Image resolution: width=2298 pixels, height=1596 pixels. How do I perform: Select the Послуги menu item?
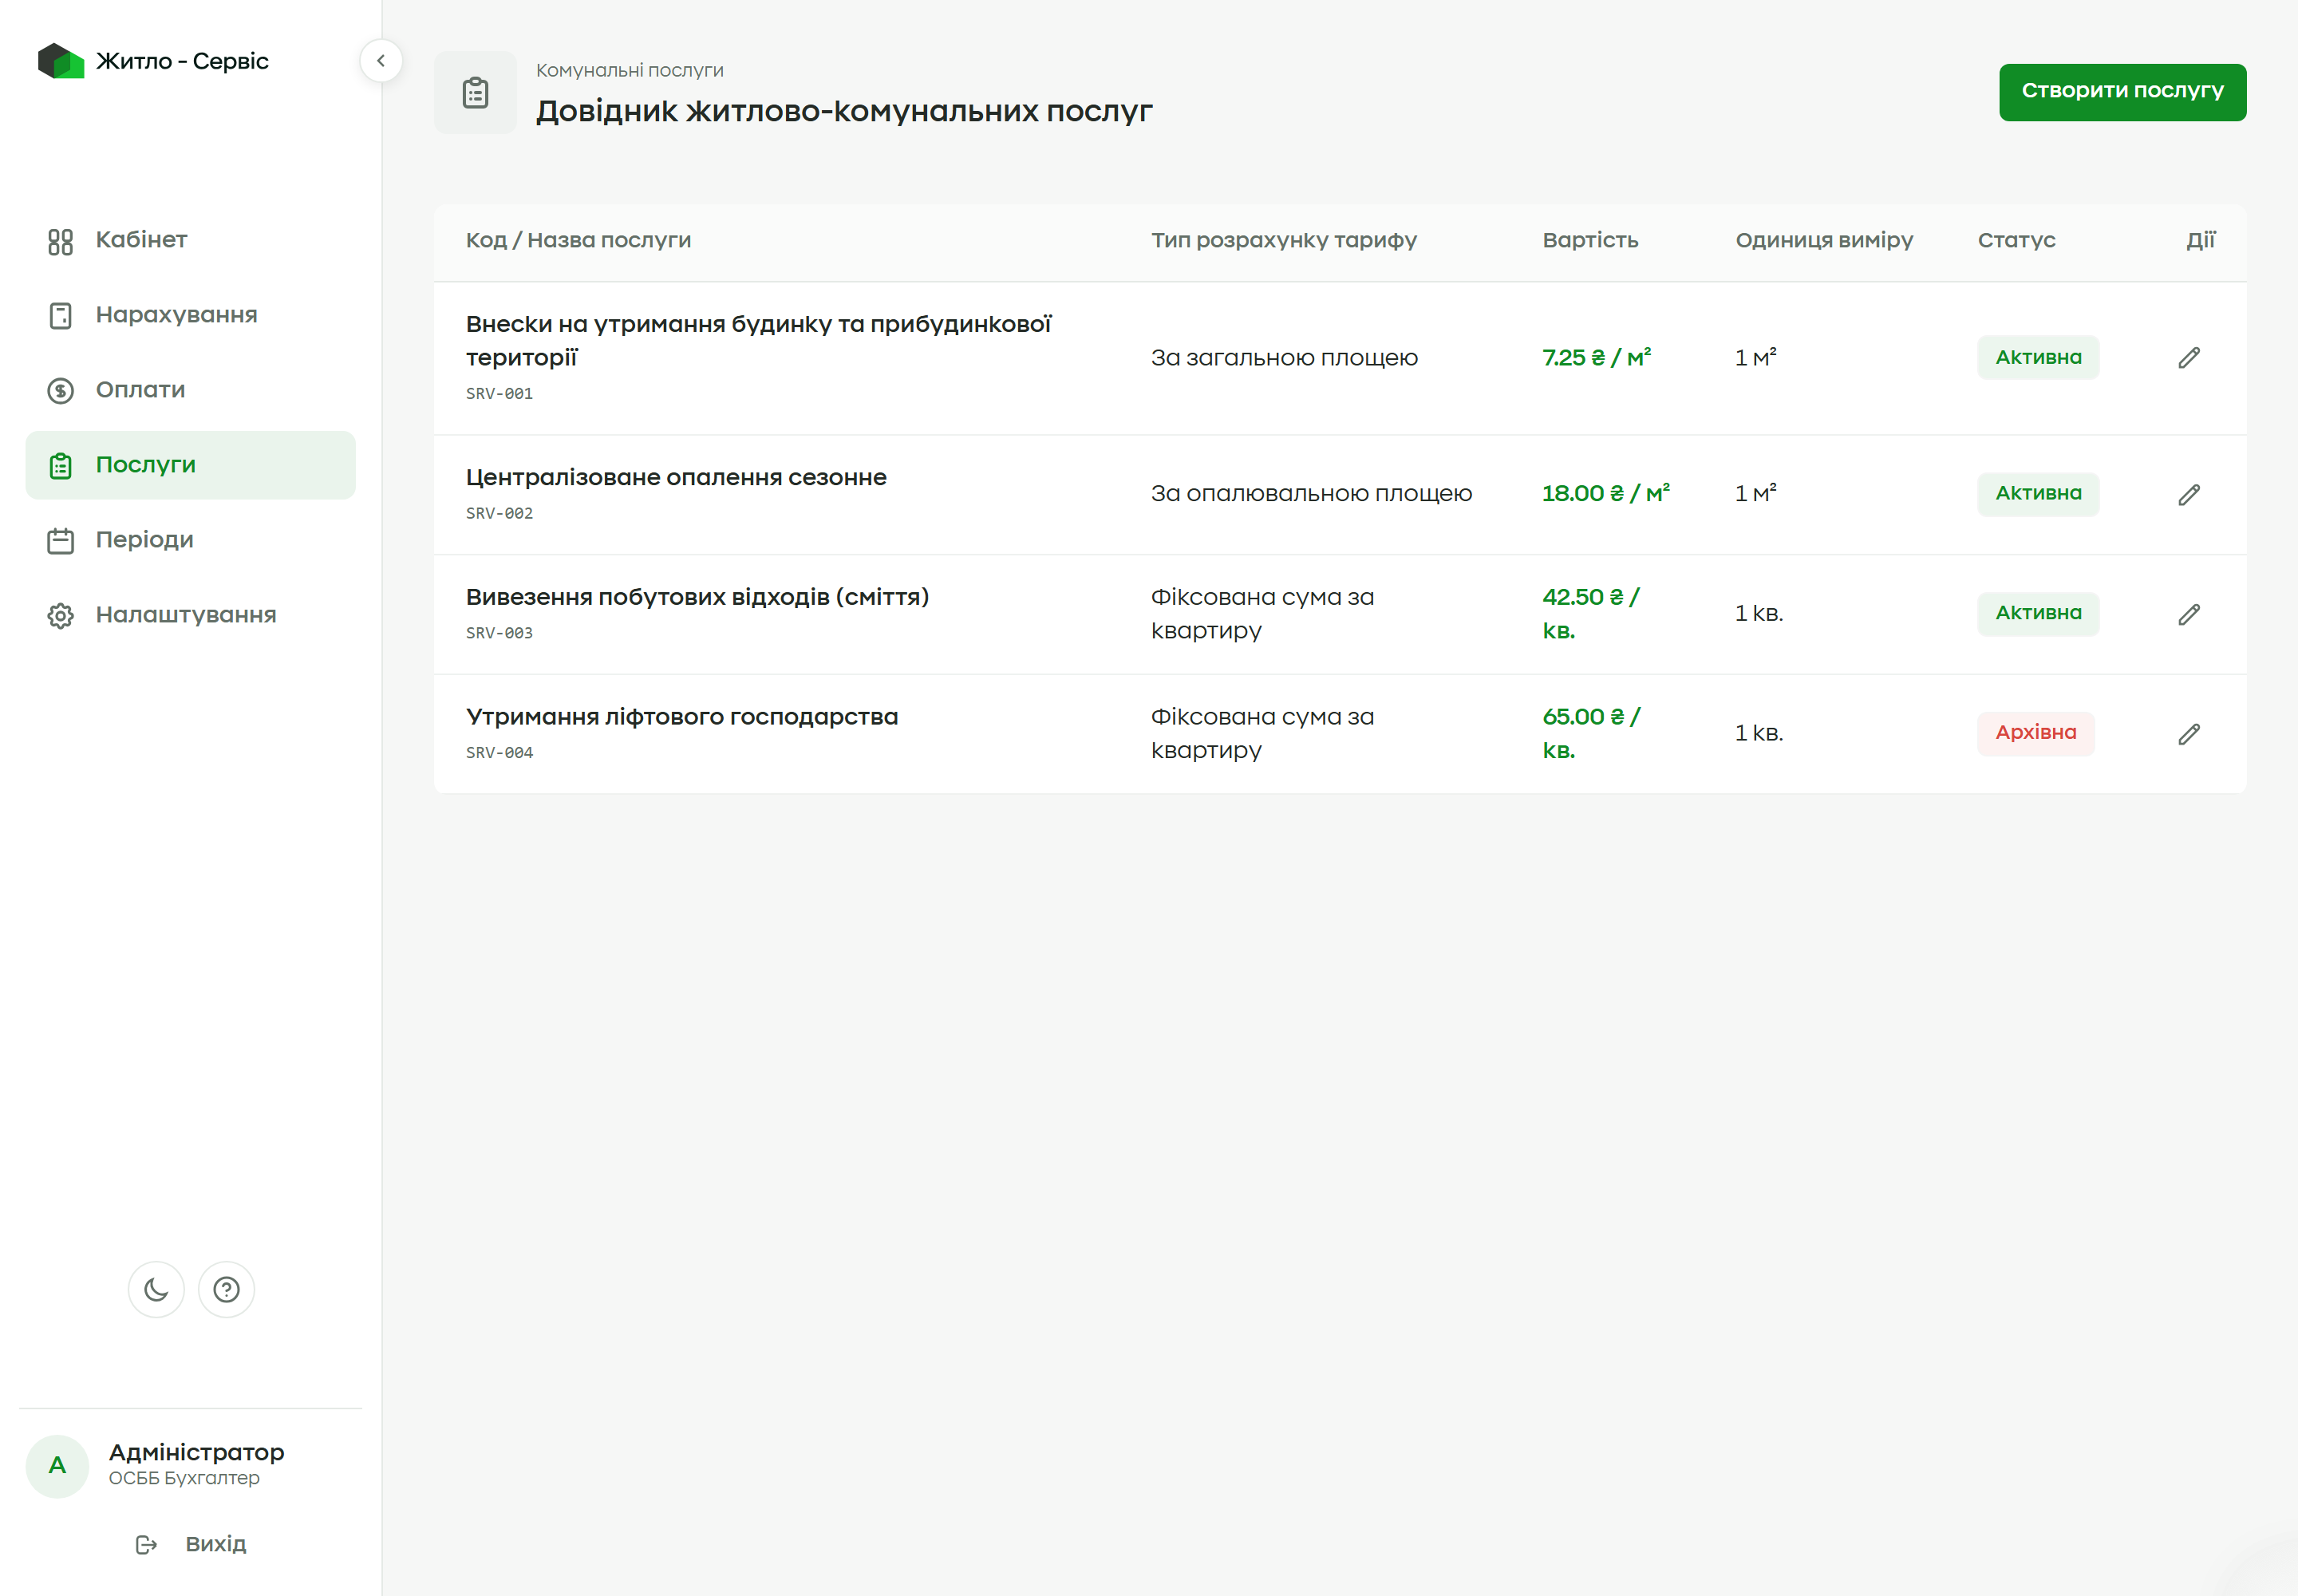click(x=190, y=465)
